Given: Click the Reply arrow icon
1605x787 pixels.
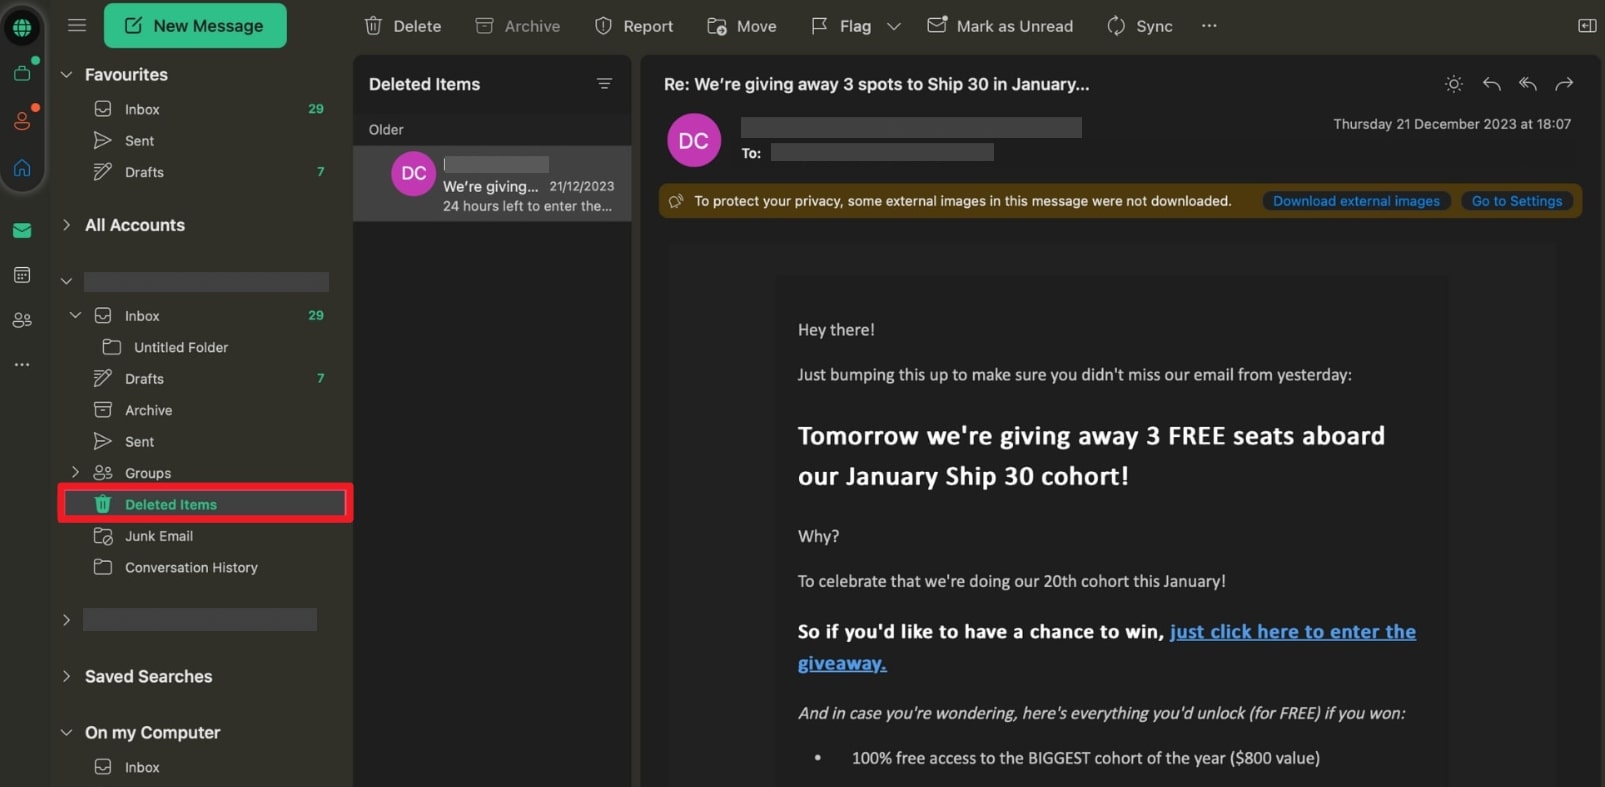Looking at the screenshot, I should point(1491,84).
